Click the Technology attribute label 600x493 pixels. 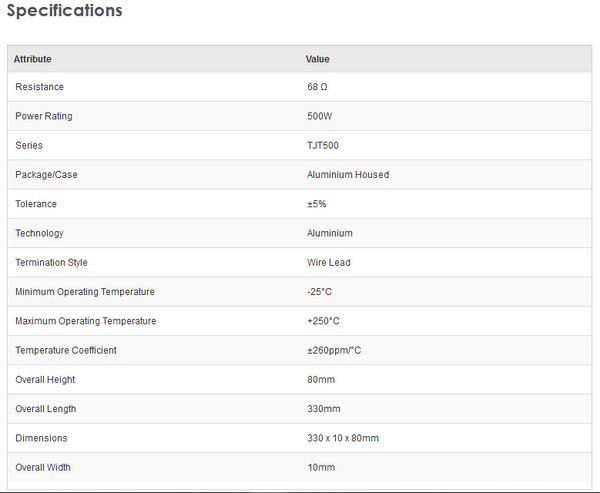pos(39,233)
